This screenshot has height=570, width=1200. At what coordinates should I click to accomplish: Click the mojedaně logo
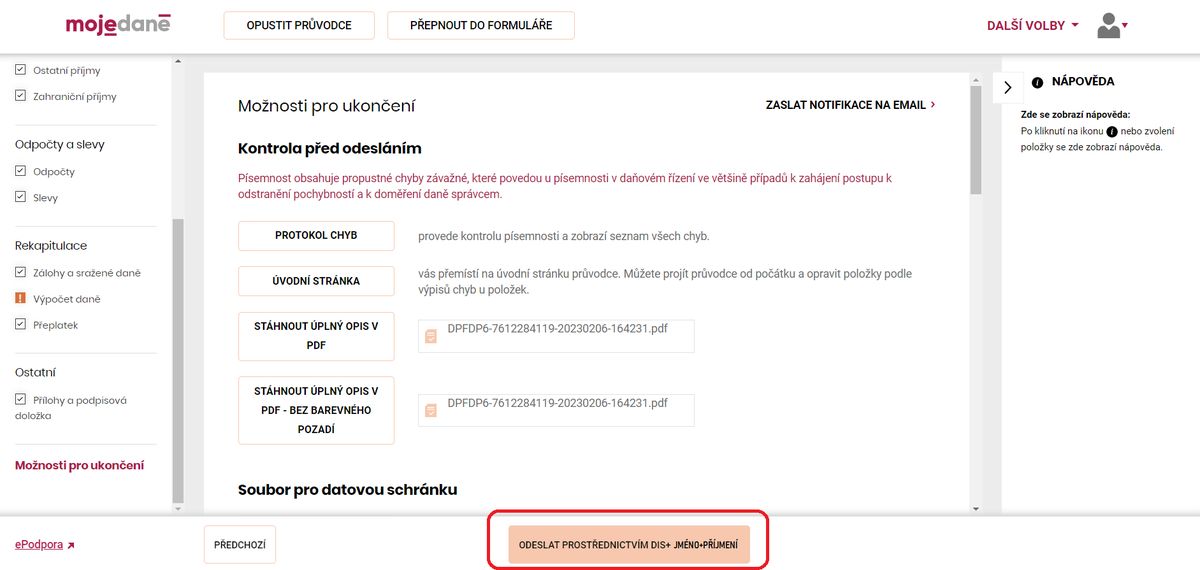118,25
